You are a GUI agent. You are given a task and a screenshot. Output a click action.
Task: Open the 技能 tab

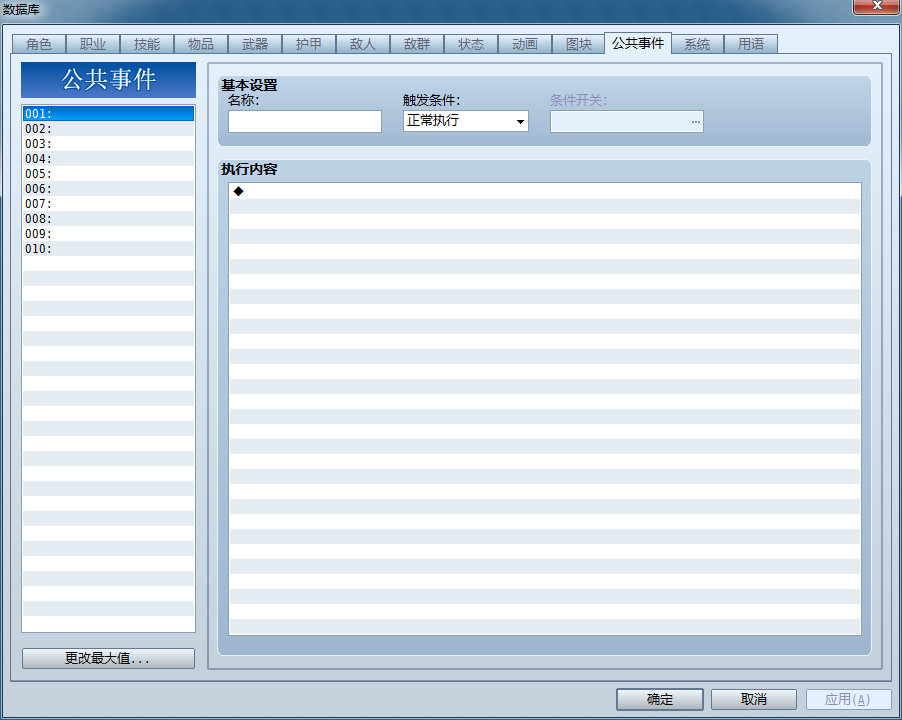[147, 44]
